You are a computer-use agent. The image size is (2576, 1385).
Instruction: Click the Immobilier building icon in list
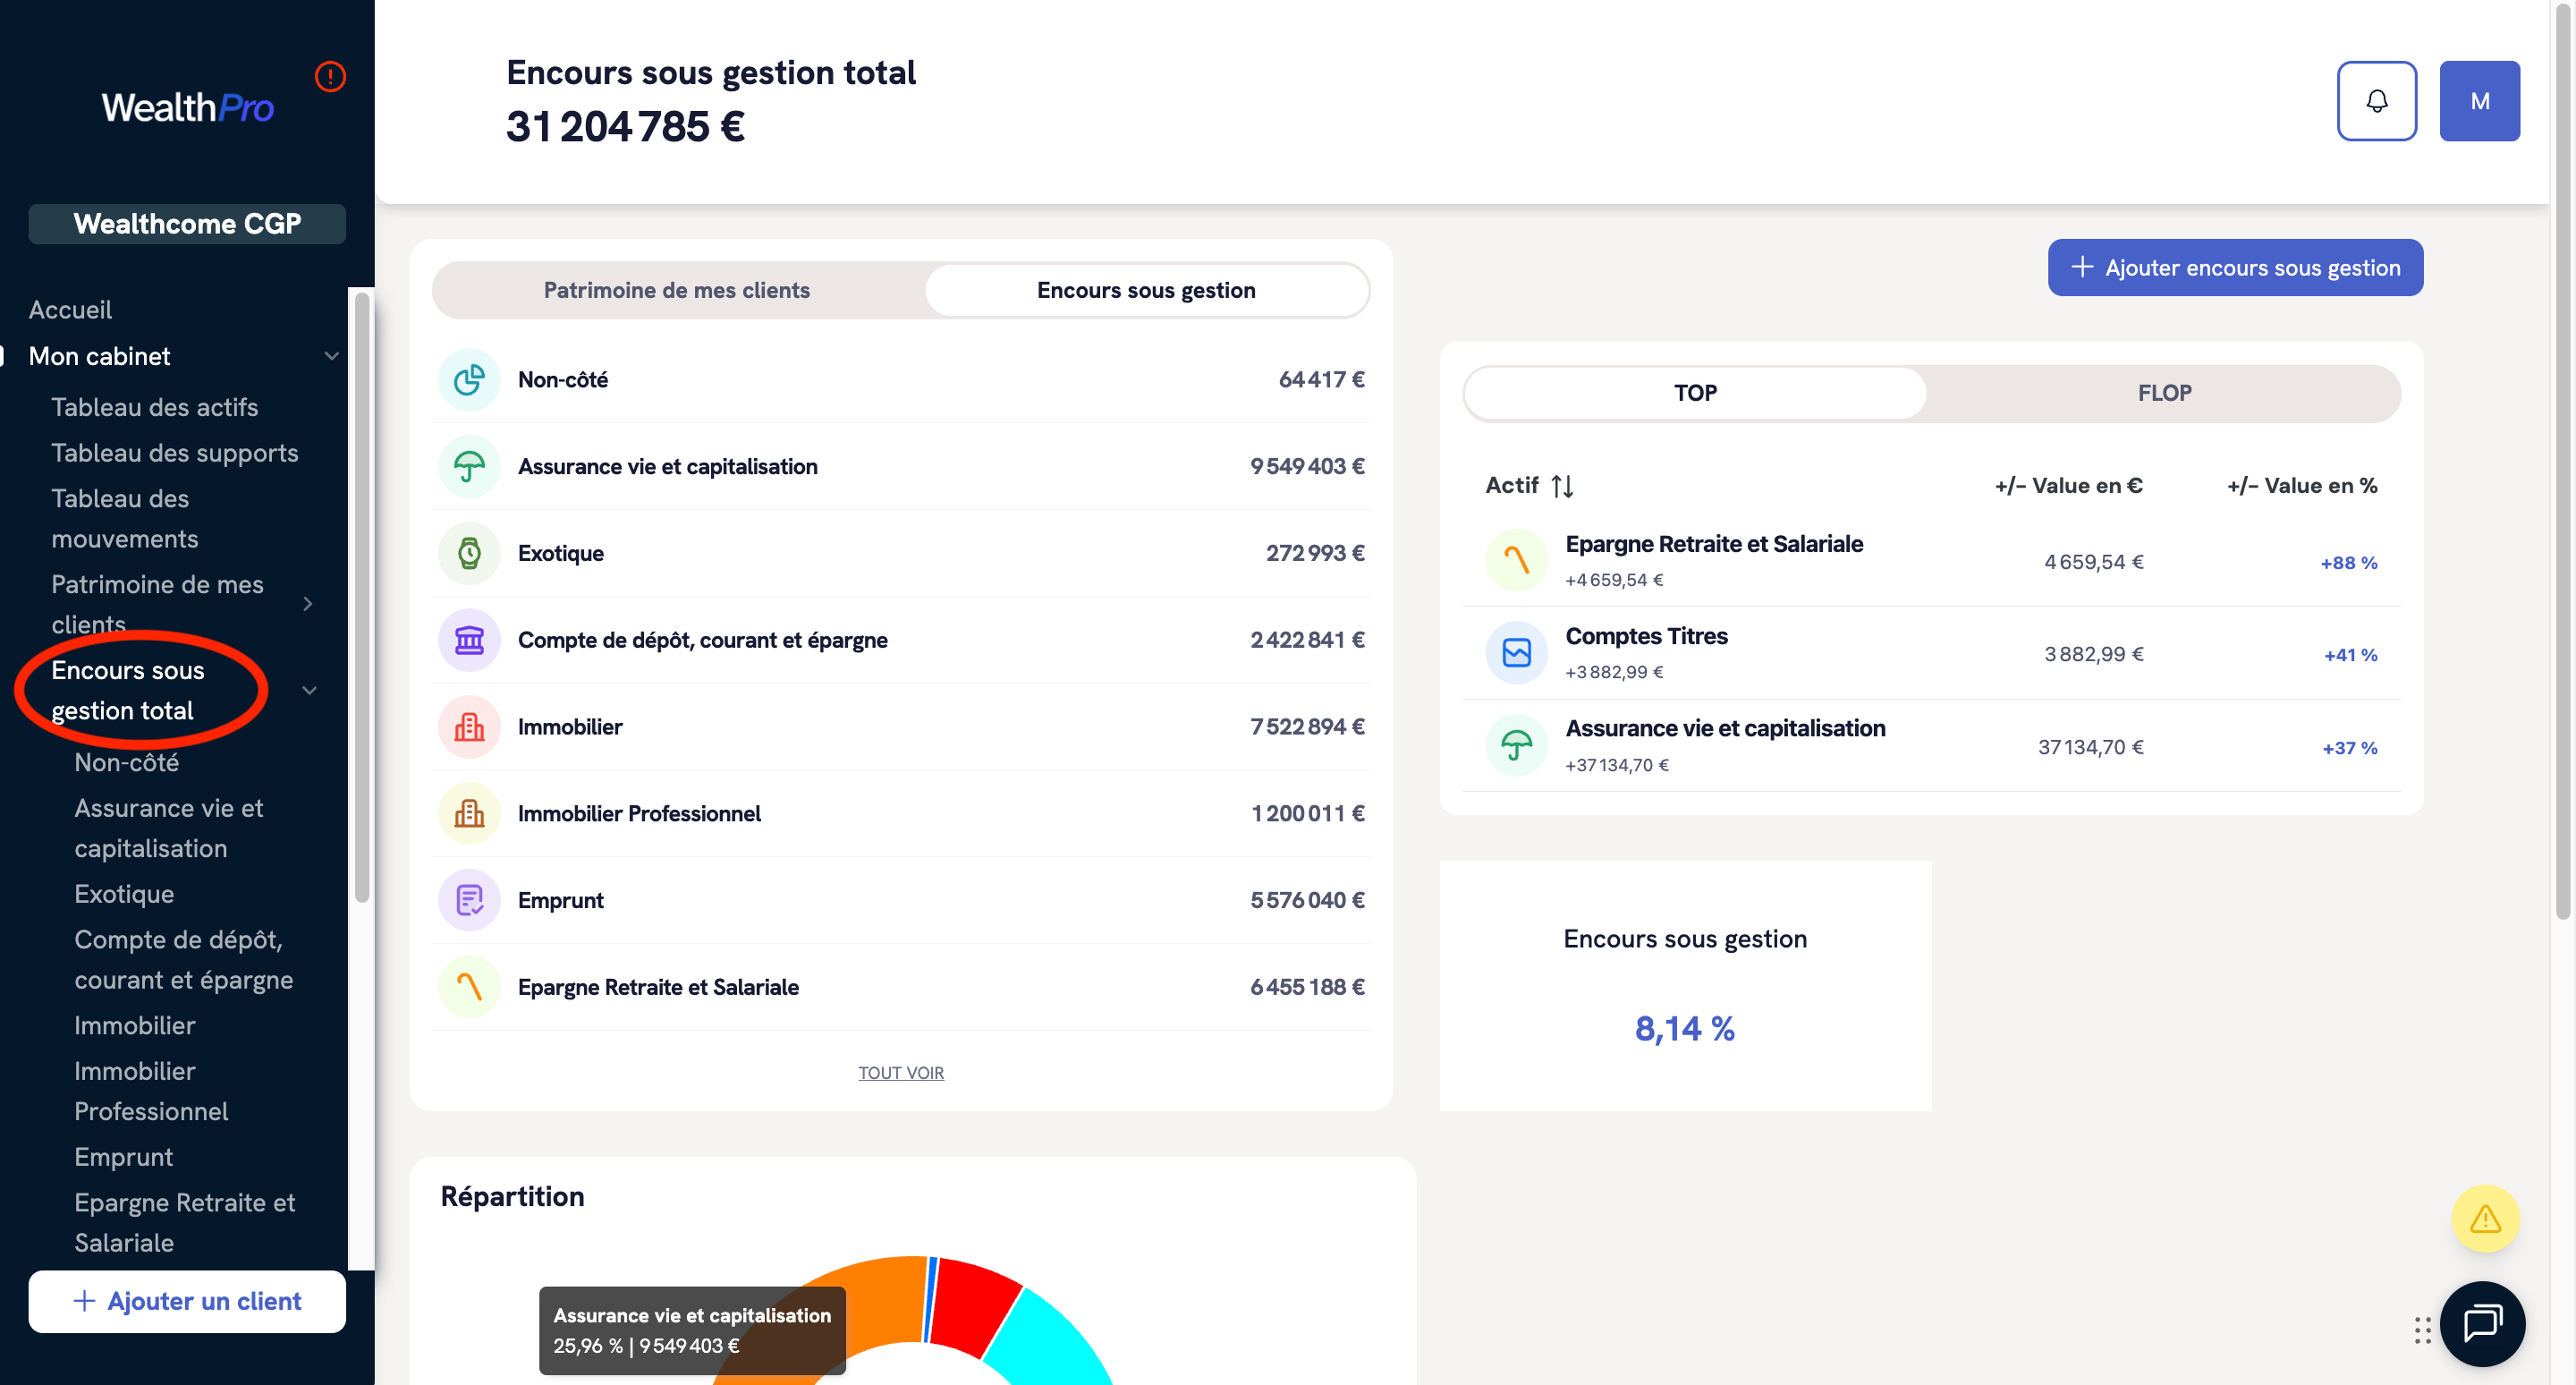469,727
